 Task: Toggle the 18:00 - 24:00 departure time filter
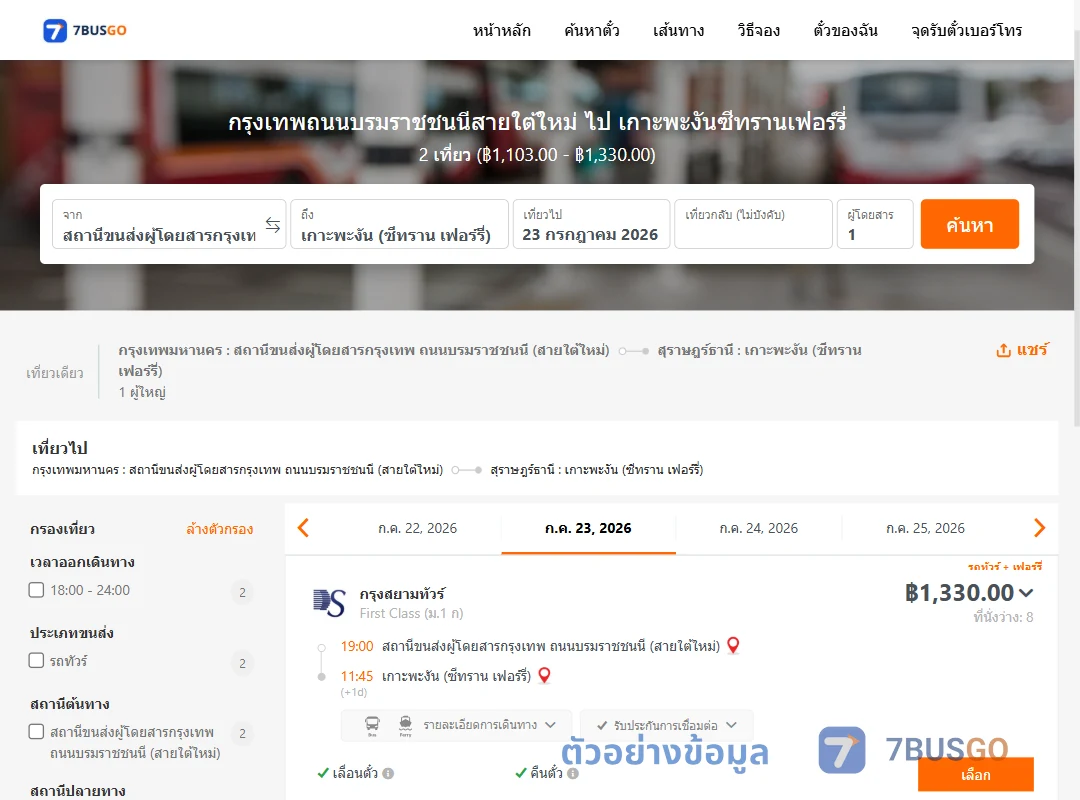point(37,590)
